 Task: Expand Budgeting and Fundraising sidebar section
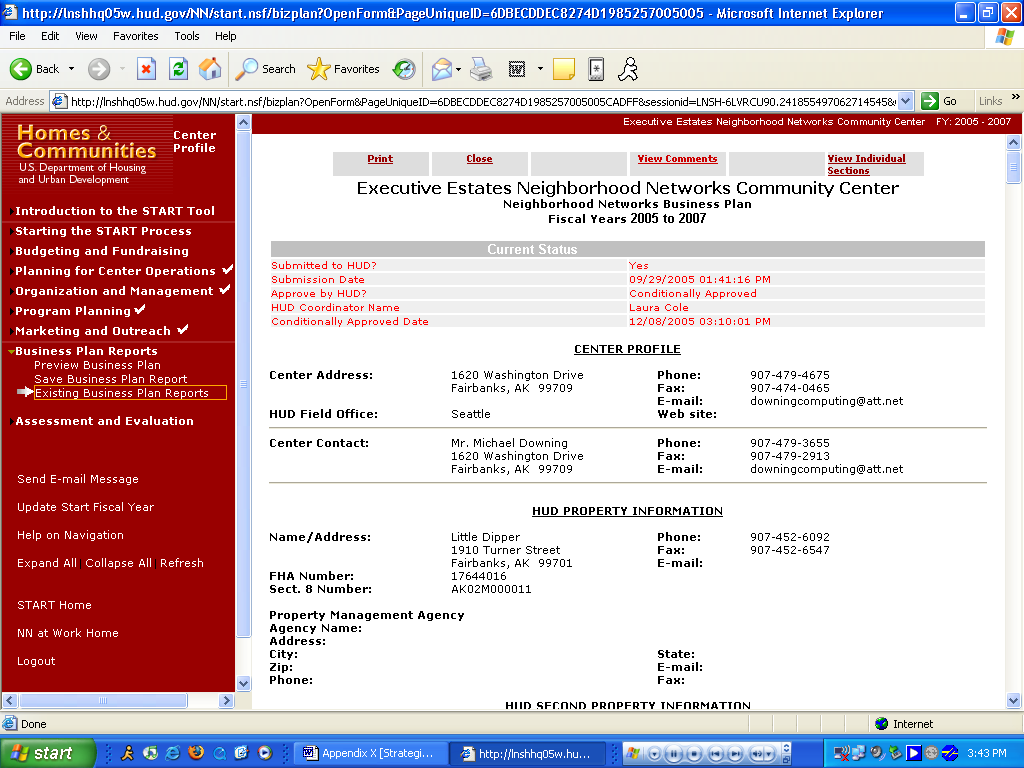click(101, 251)
